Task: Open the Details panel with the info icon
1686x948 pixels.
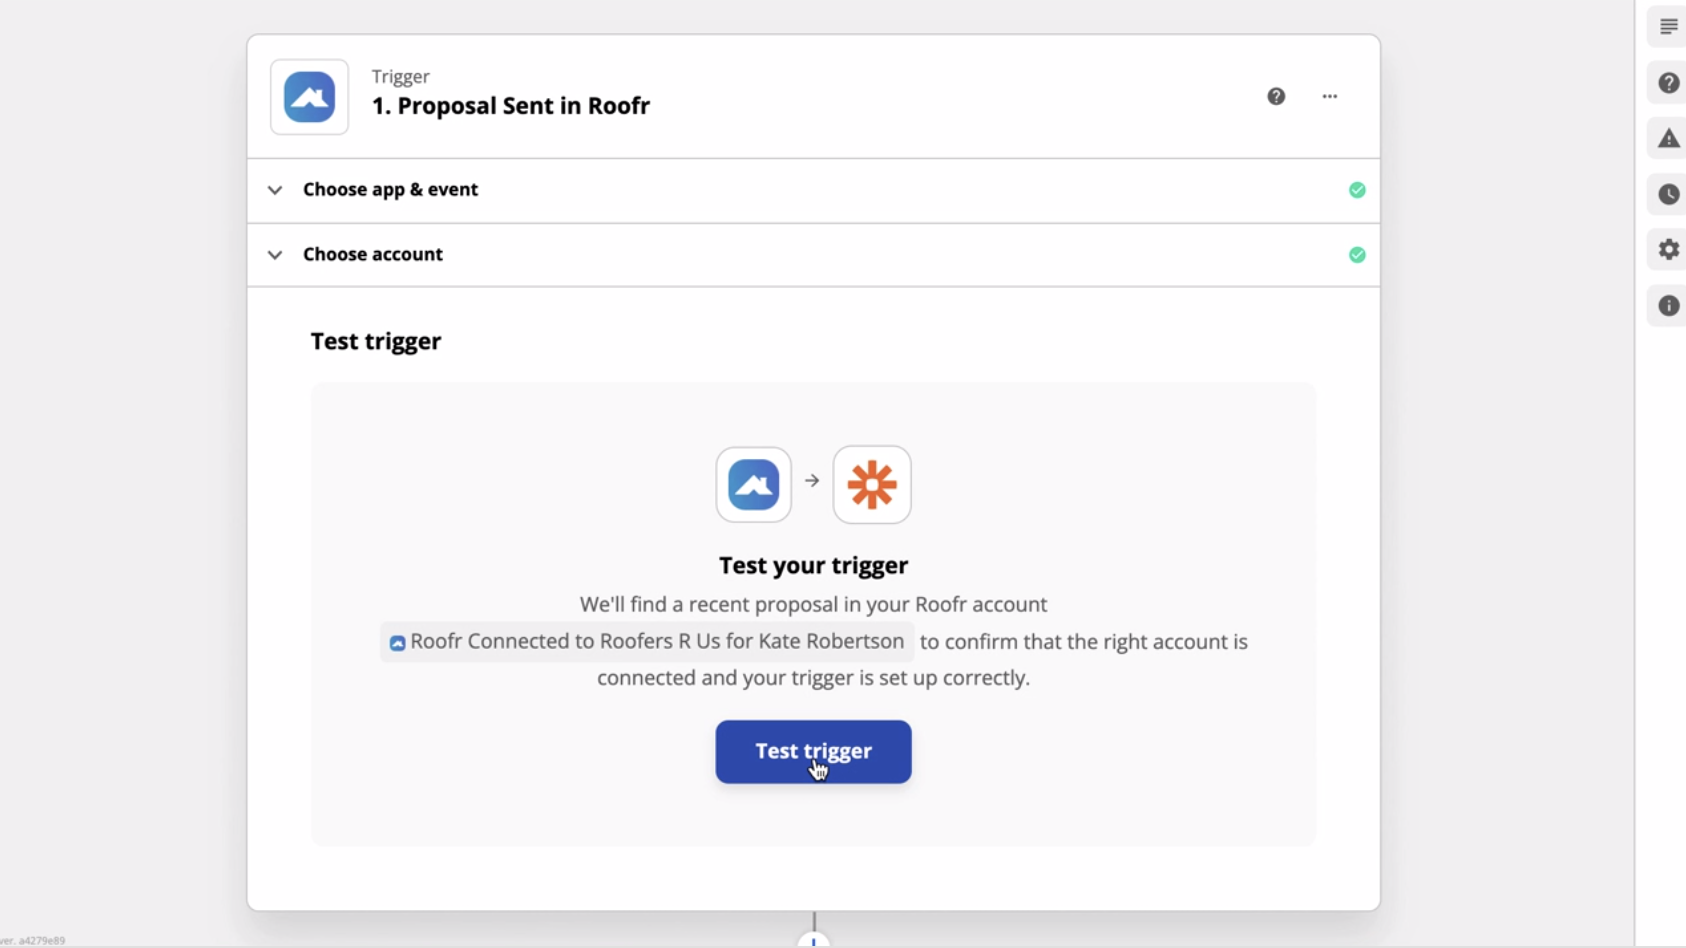Action: point(1668,305)
